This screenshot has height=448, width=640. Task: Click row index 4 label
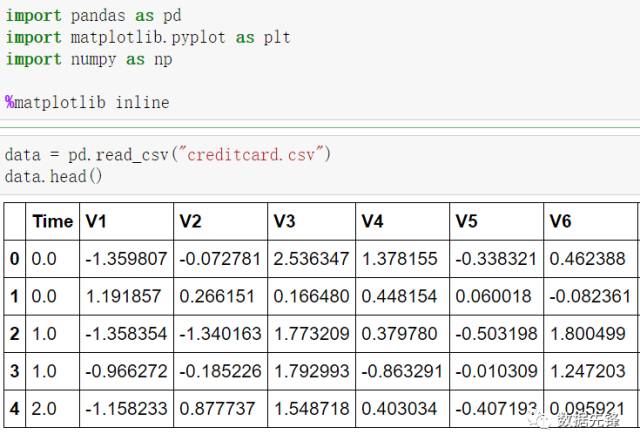14,407
